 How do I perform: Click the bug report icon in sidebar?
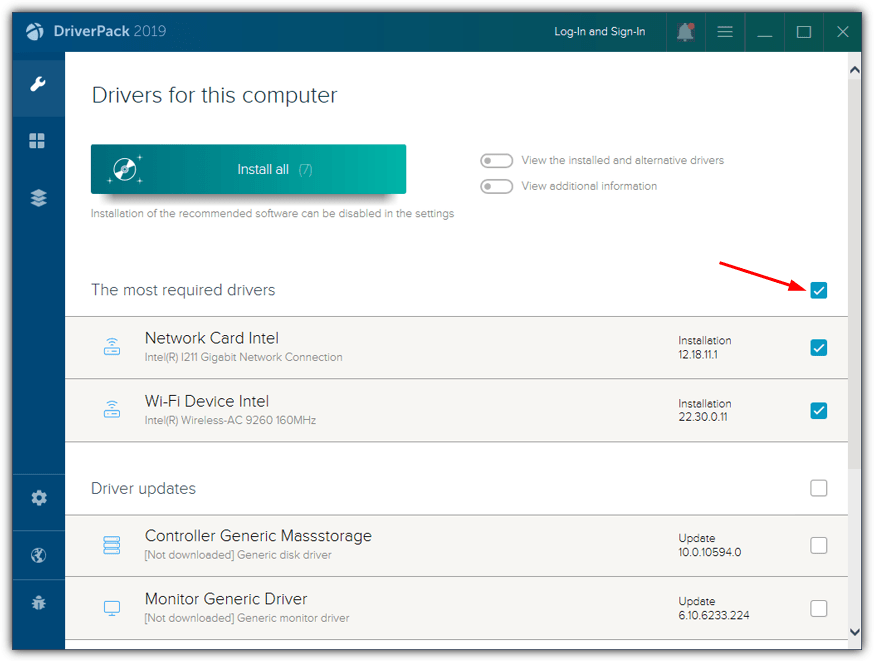tap(38, 602)
